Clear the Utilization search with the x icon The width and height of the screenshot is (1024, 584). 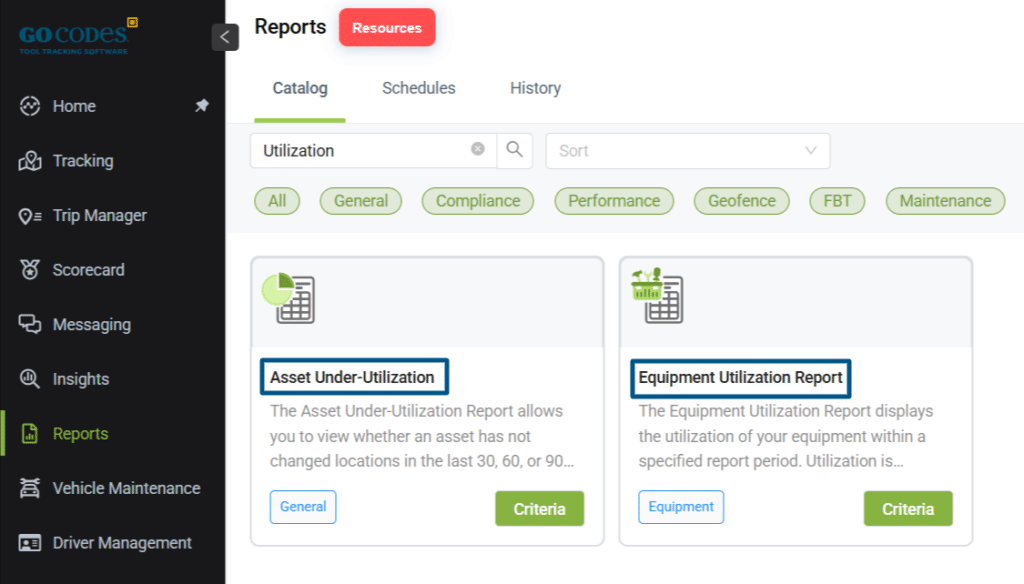click(477, 148)
